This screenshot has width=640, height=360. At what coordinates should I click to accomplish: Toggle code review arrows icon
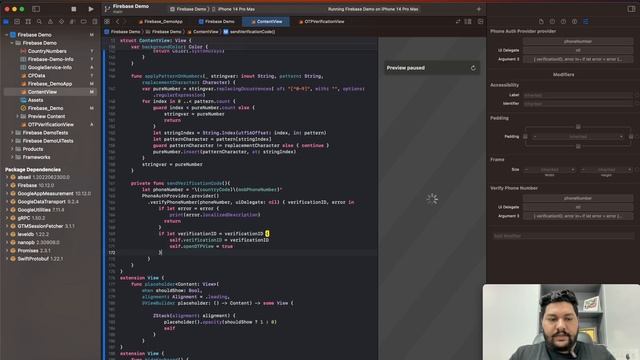[x=458, y=22]
